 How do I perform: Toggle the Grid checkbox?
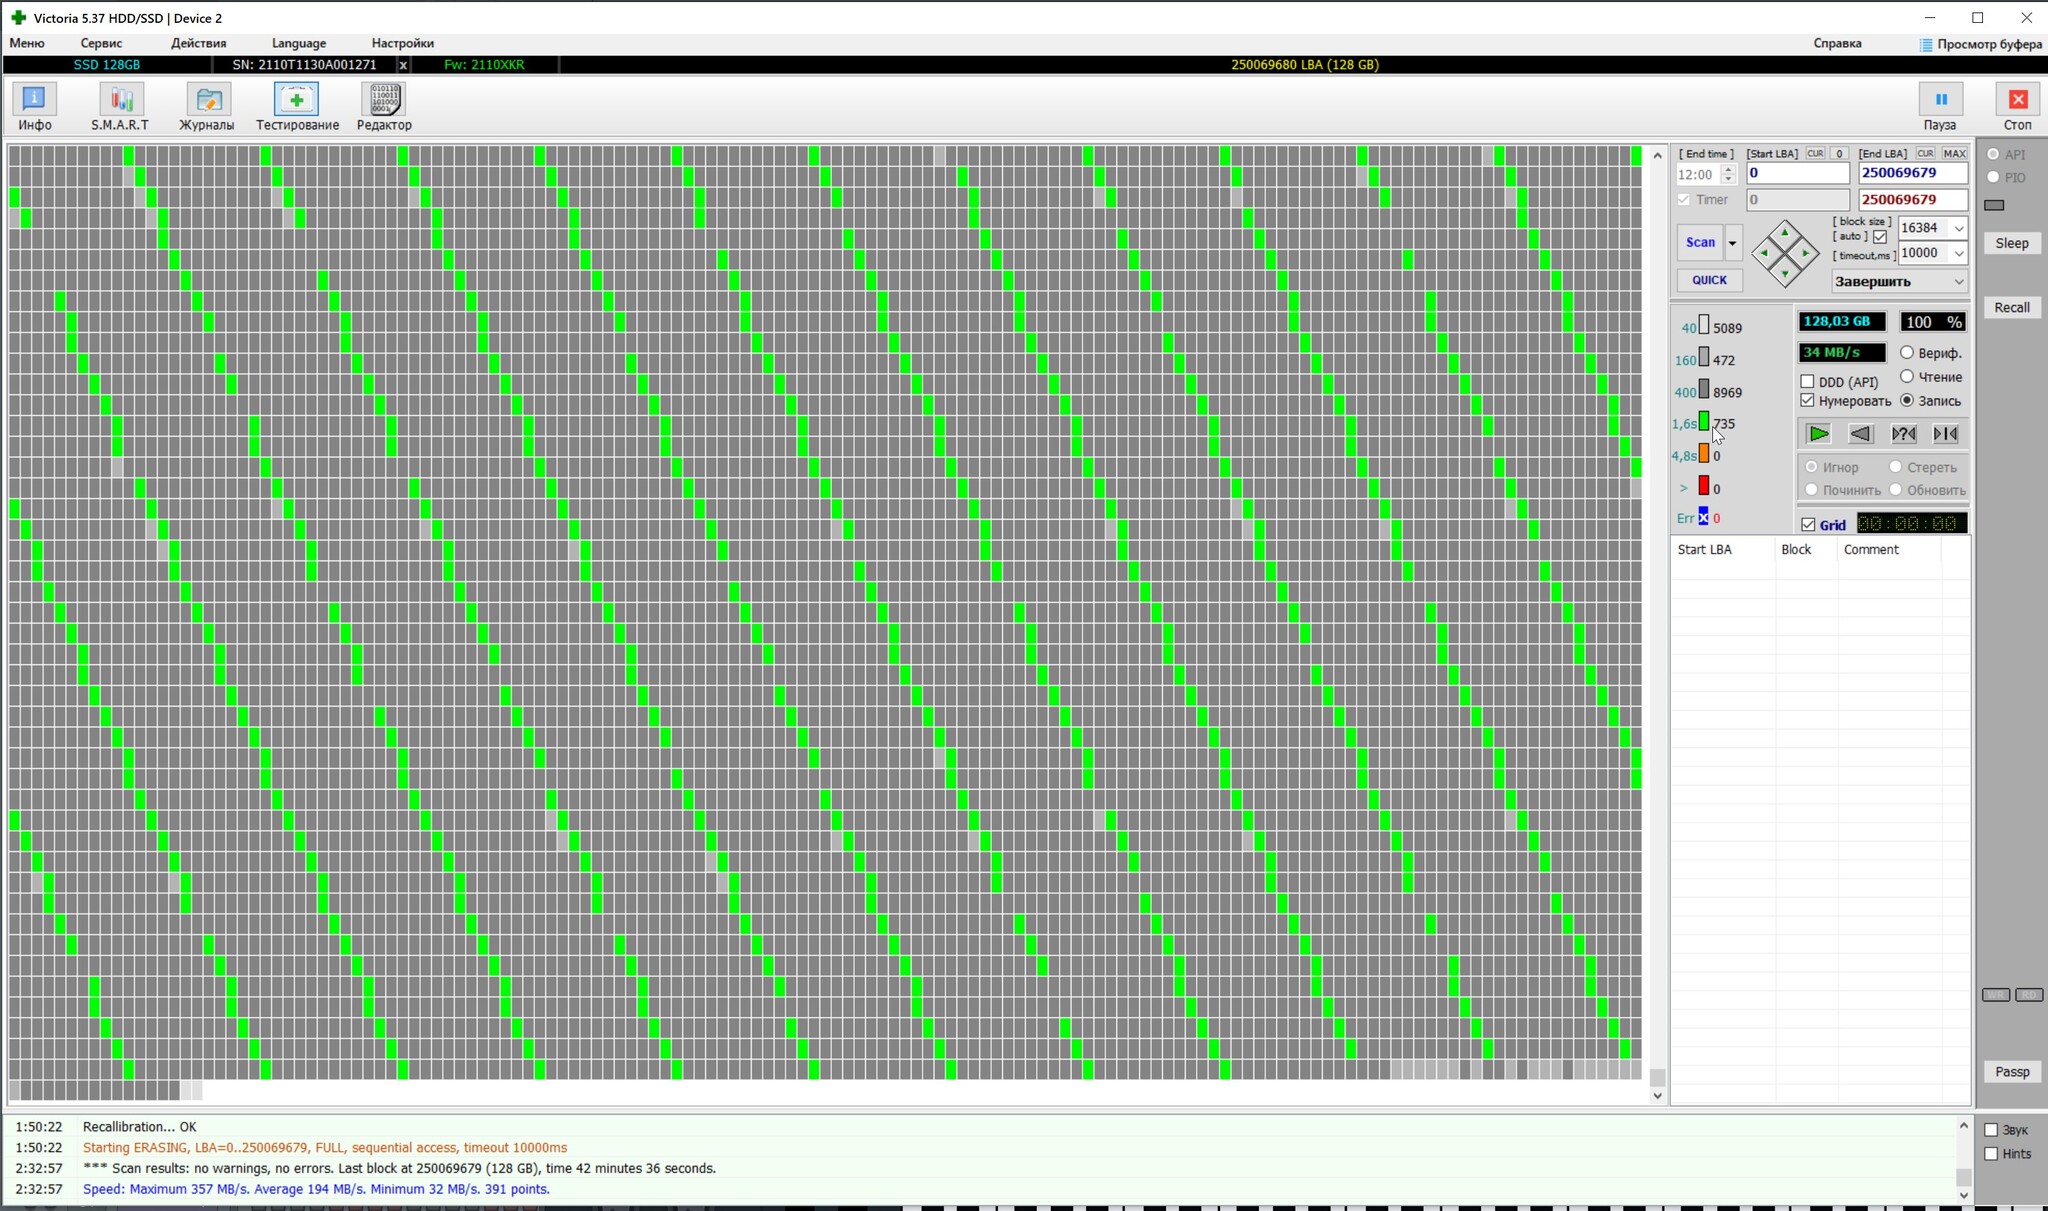pyautogui.click(x=1808, y=525)
